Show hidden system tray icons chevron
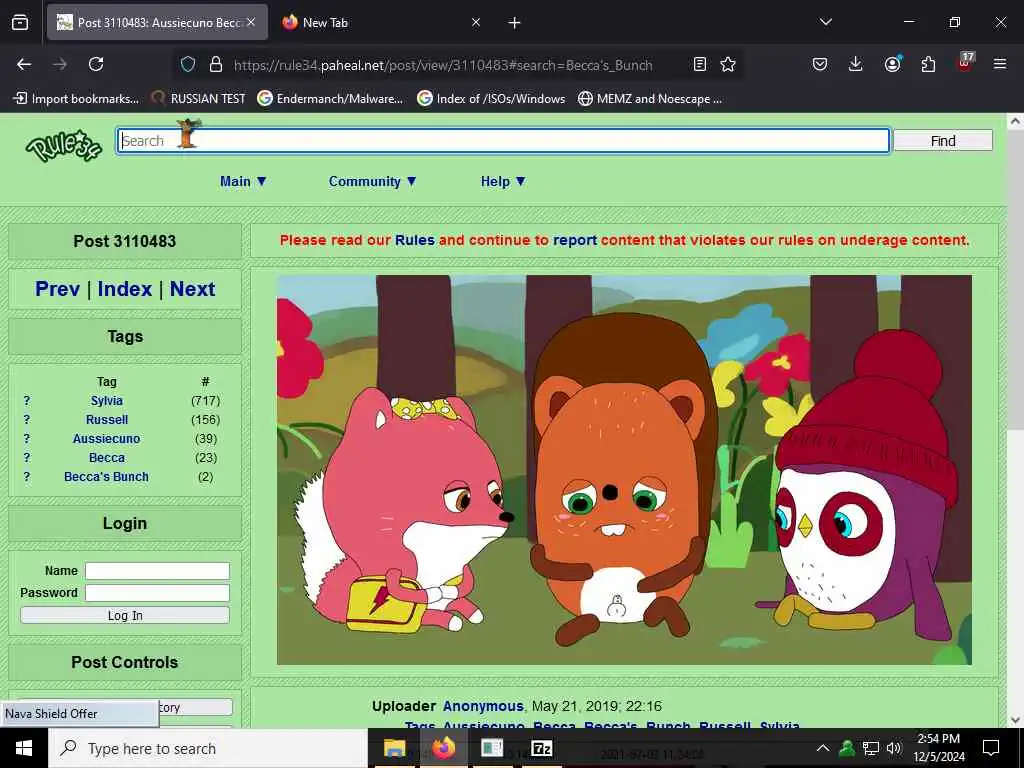Image resolution: width=1024 pixels, height=768 pixels. point(823,748)
